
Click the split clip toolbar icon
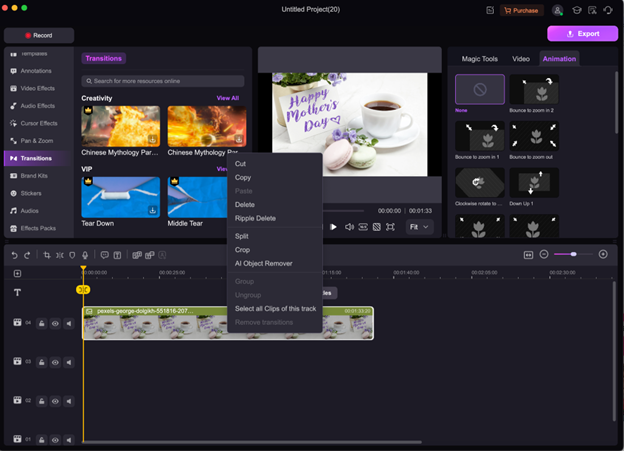[60, 255]
